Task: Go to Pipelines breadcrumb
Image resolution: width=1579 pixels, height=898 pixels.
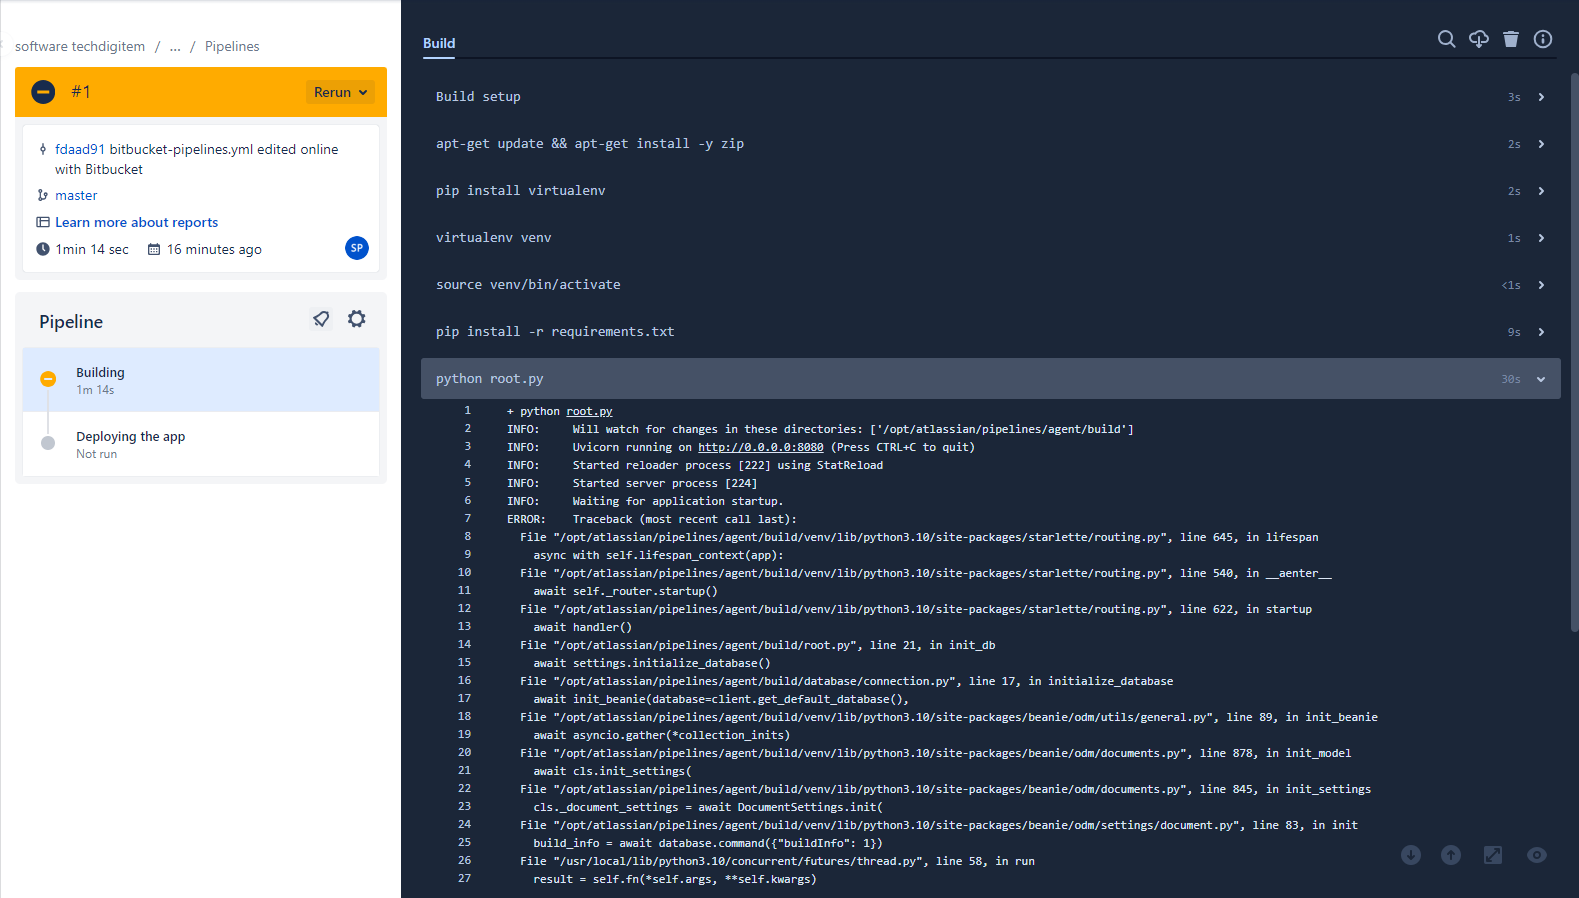Action: (x=232, y=46)
